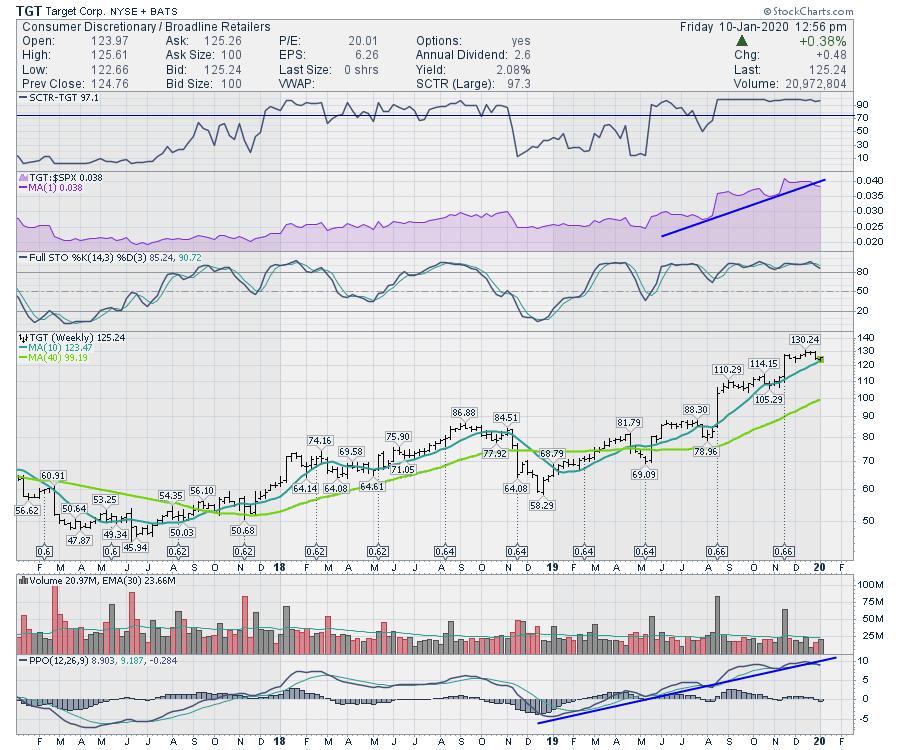The image size is (900, 750).
Task: Click the date Friday 10-Jan-2020 12:56 pm
Action: 763,27
